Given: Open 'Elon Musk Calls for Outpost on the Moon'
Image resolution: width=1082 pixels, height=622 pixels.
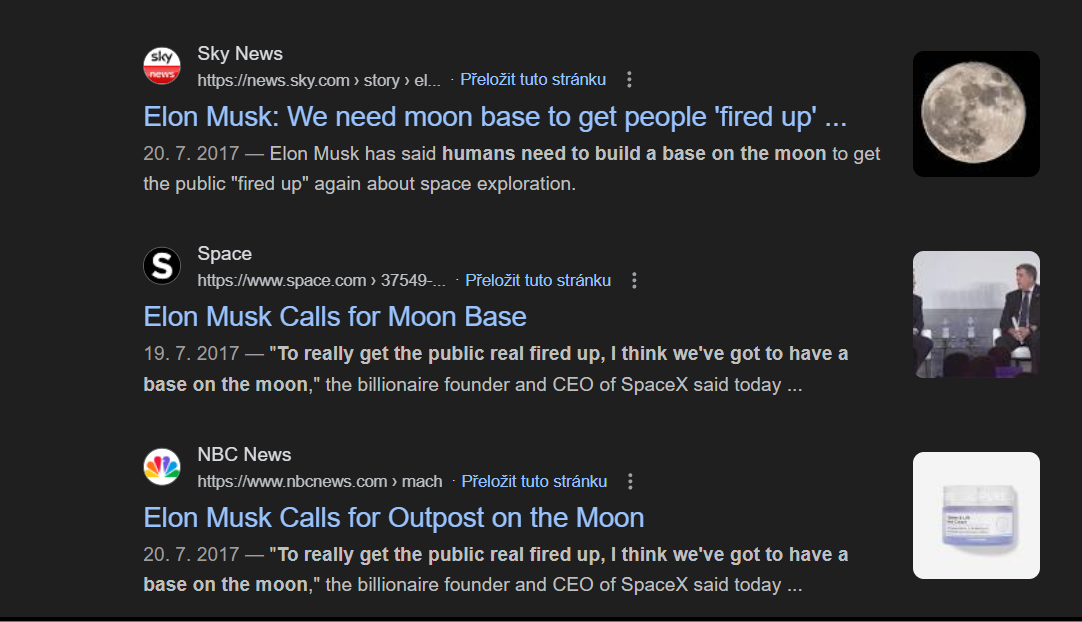Looking at the screenshot, I should [394, 518].
